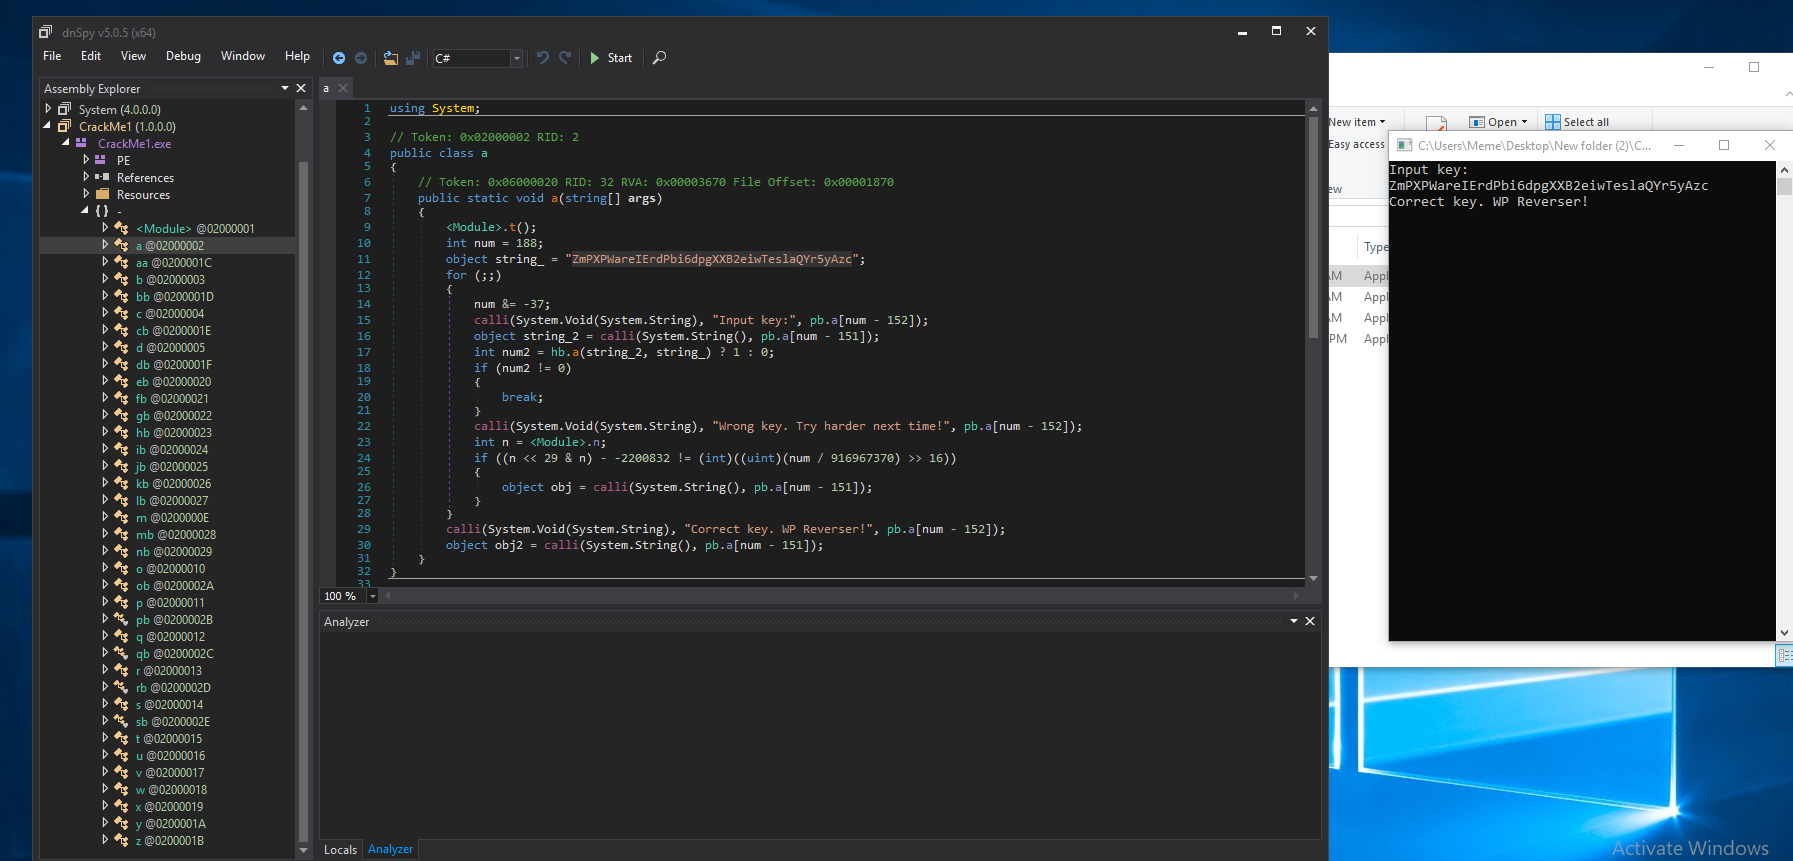Click the class icon beside '<Module> @02000001'
The image size is (1793, 861).
click(121, 228)
